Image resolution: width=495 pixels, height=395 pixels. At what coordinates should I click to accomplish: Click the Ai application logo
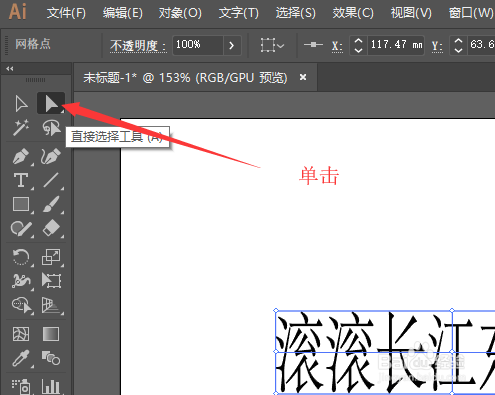[x=17, y=11]
